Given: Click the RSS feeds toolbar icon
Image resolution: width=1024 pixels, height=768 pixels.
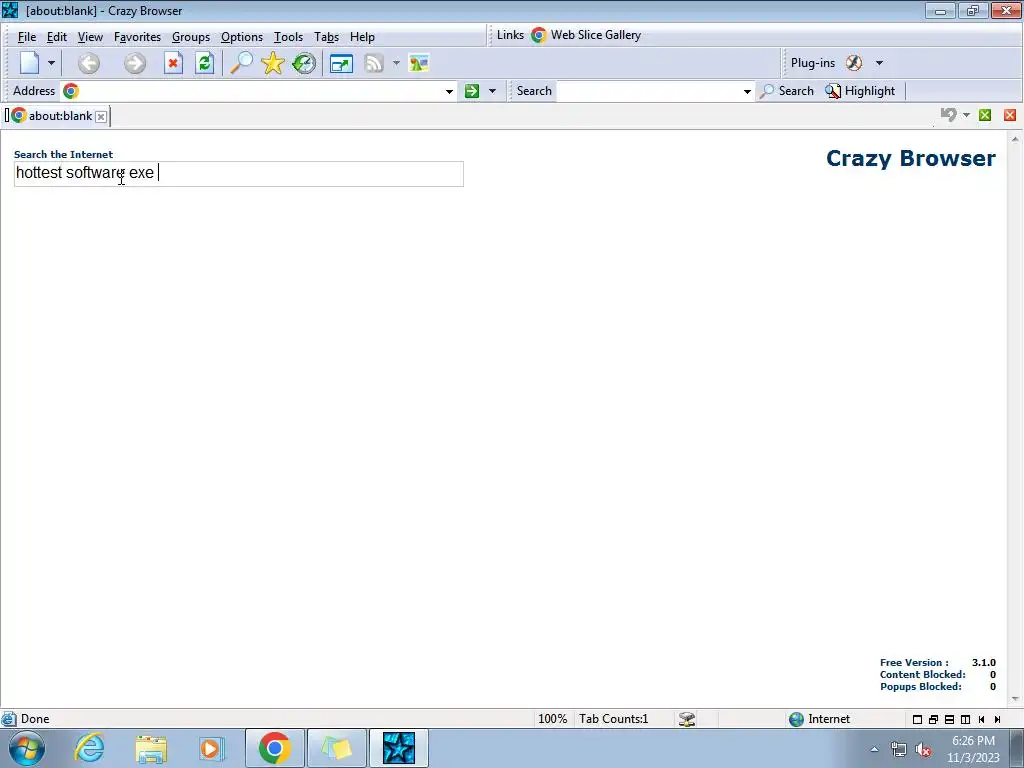Looking at the screenshot, I should click(374, 63).
